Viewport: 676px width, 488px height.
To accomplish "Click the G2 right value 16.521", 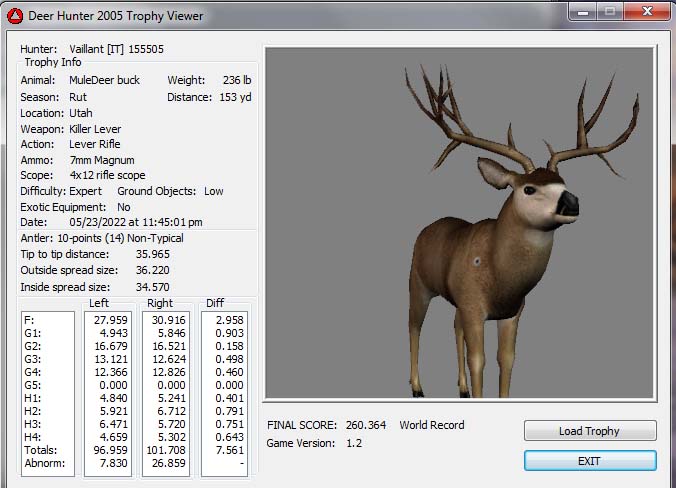I will (169, 346).
